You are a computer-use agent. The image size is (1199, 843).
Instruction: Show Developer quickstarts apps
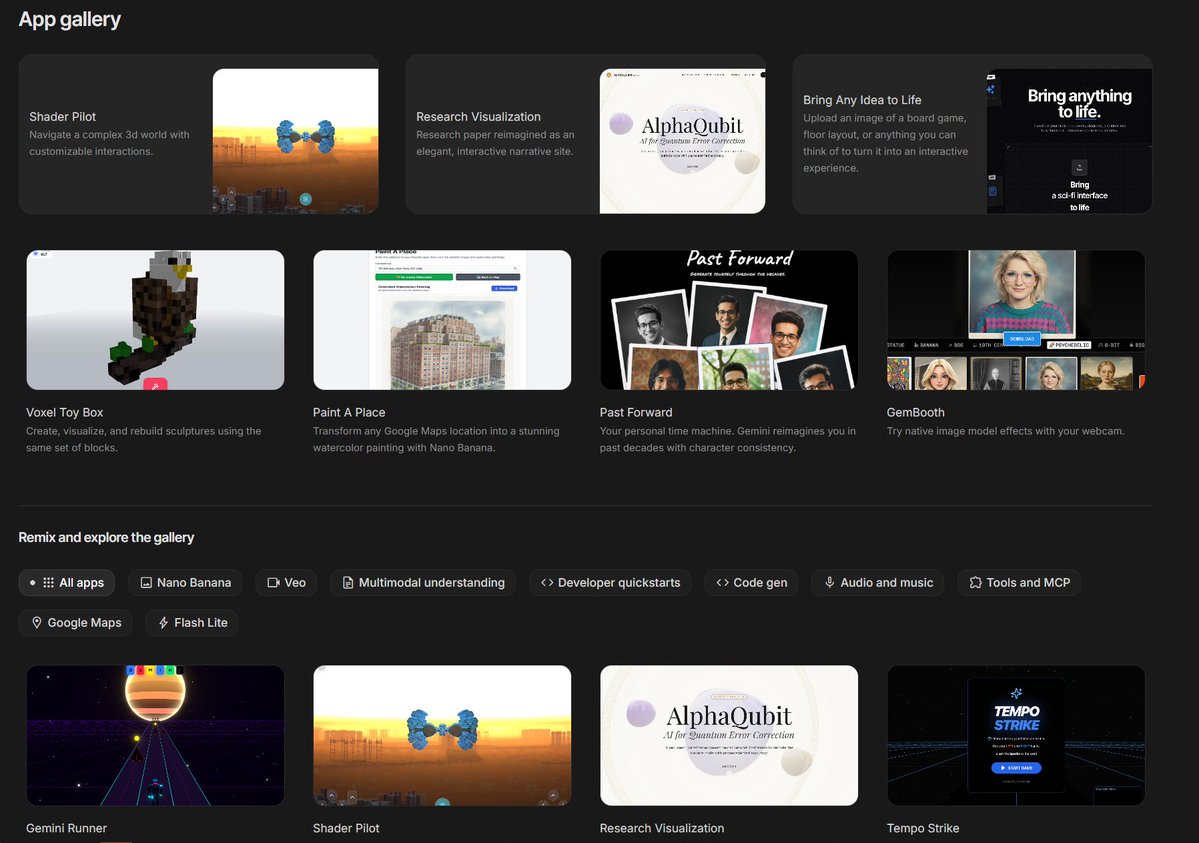tap(610, 582)
